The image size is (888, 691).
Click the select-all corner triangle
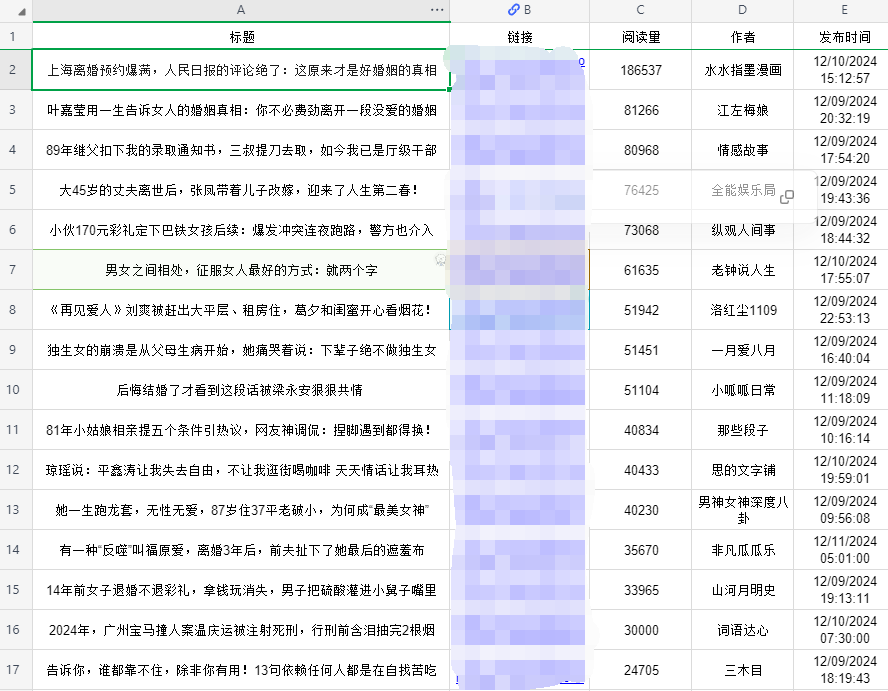point(22,11)
